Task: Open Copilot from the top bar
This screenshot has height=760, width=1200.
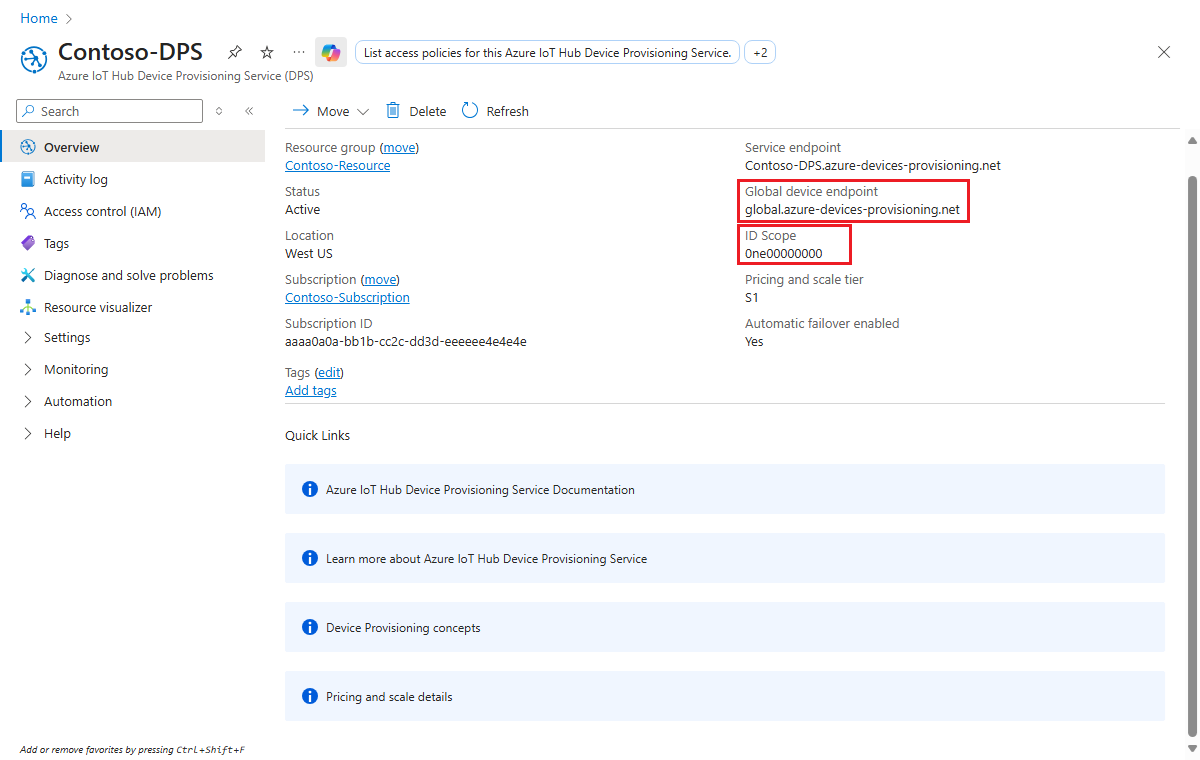Action: click(x=330, y=52)
